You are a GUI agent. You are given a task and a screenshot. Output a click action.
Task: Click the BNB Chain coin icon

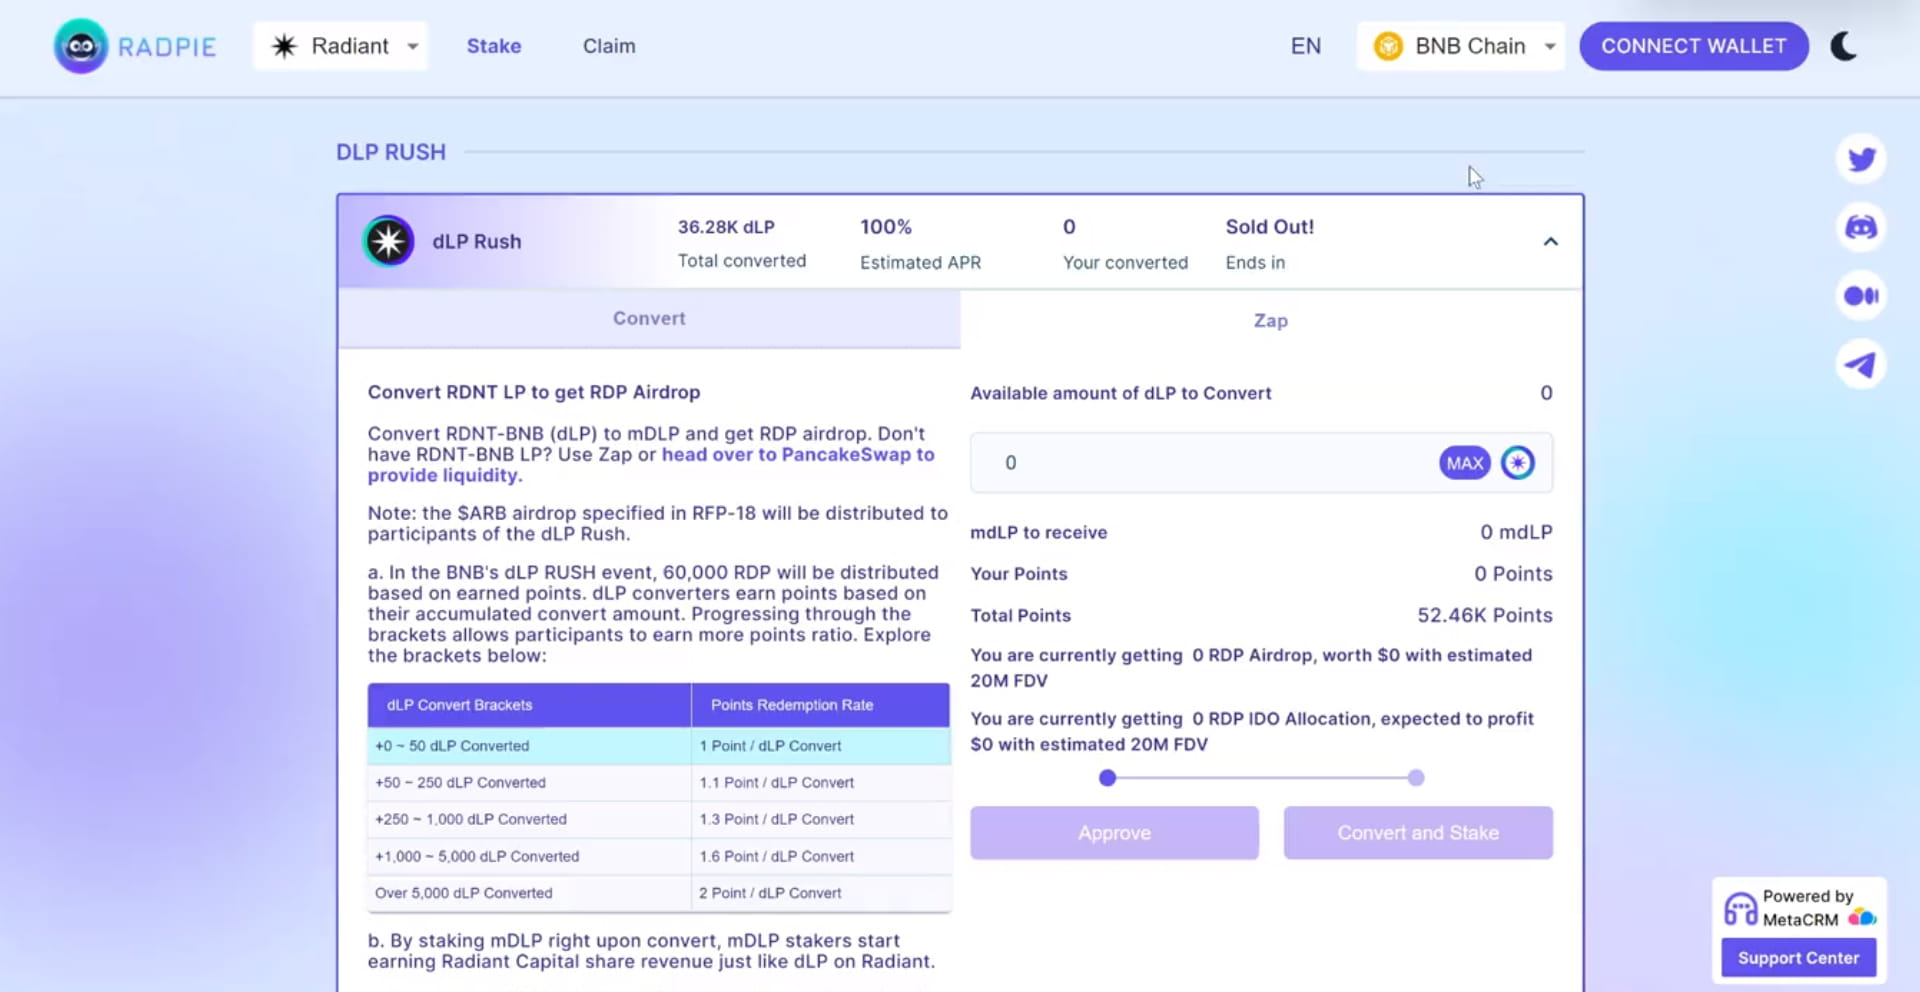pos(1388,46)
